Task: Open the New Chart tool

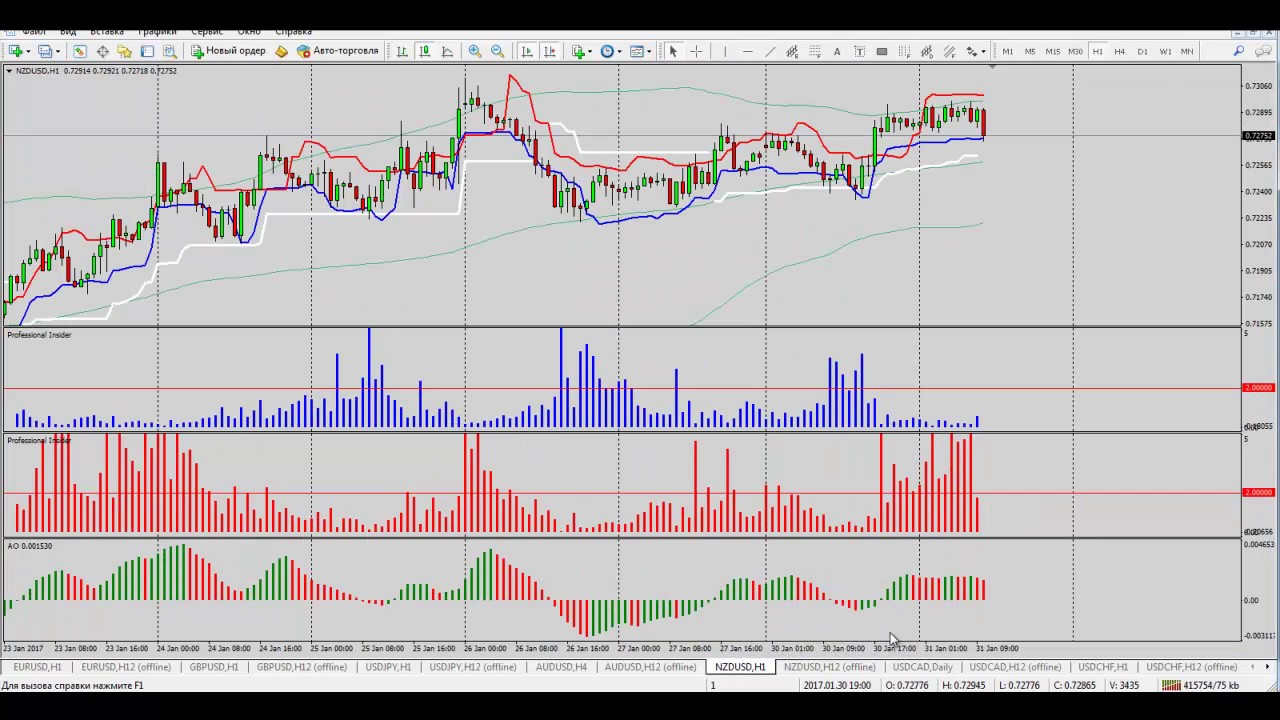Action: click(16, 51)
